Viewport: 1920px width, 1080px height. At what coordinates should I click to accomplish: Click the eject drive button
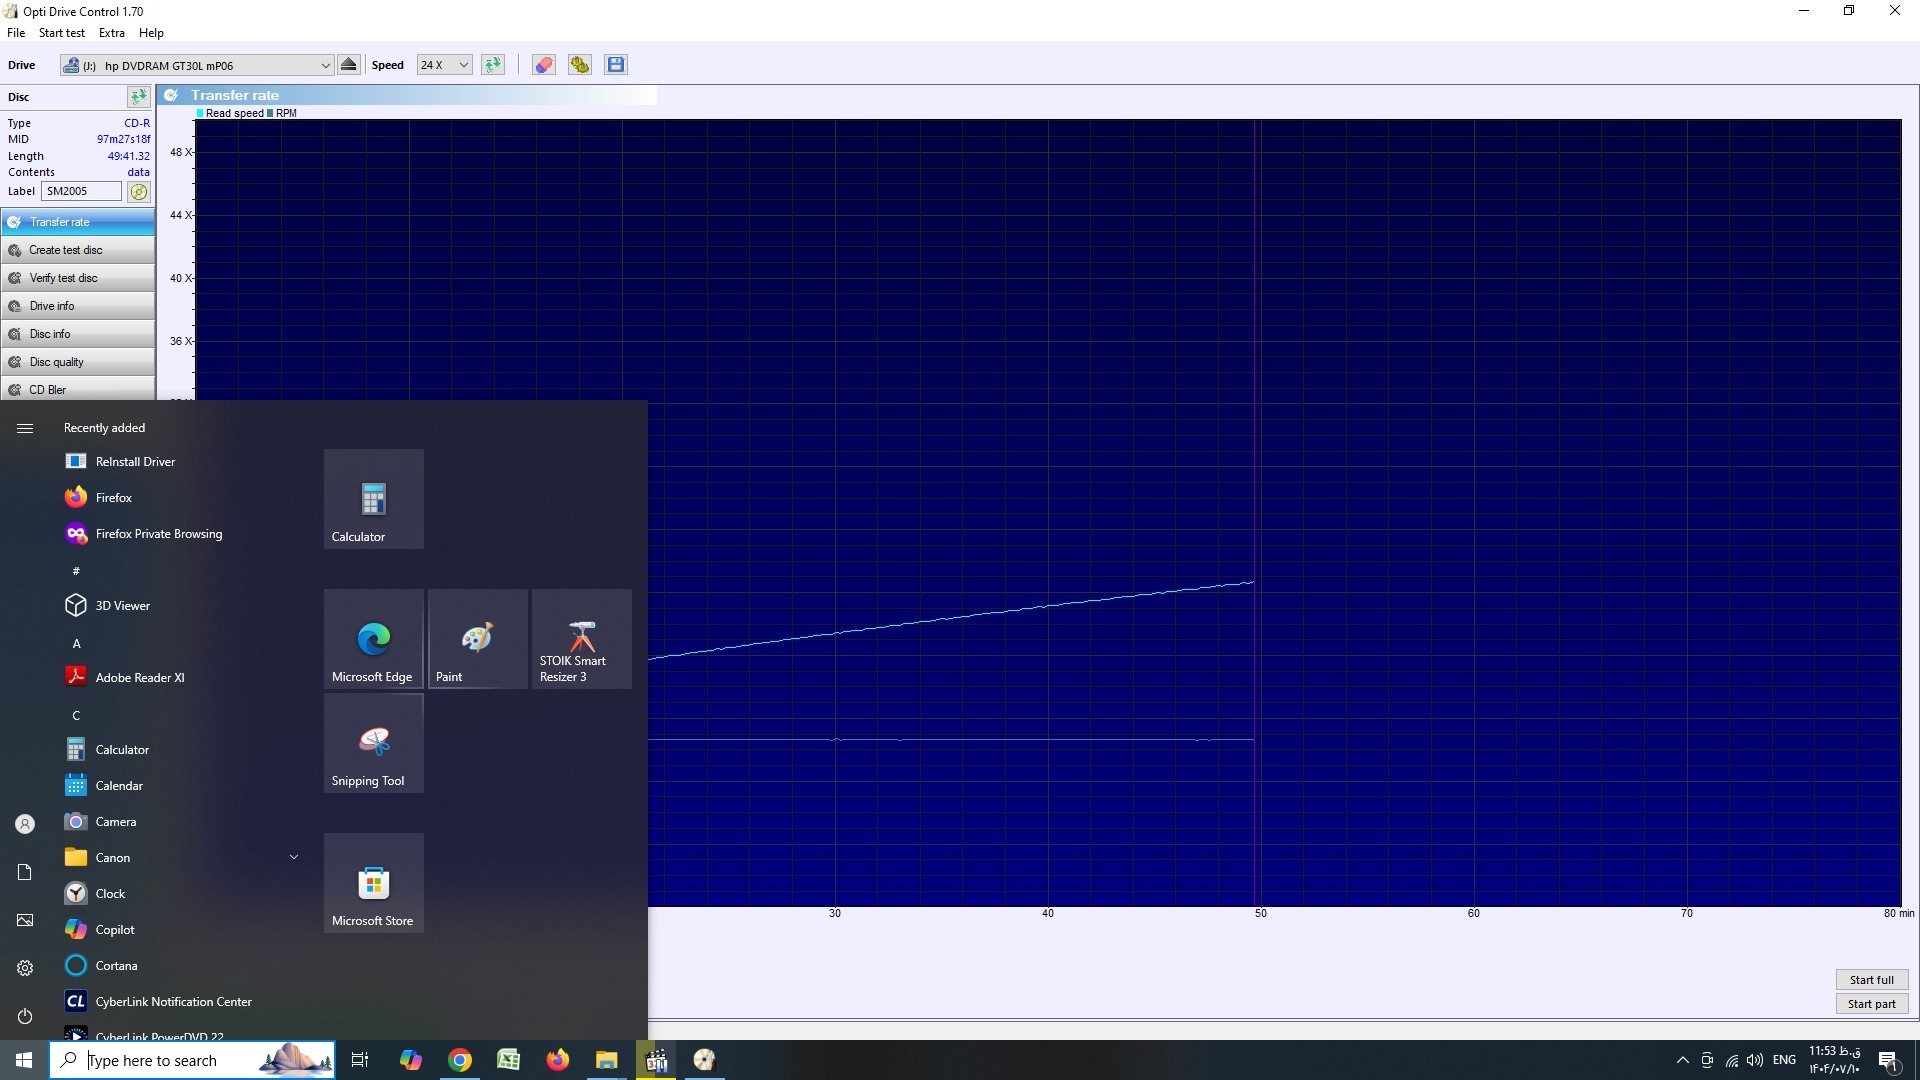pyautogui.click(x=349, y=65)
